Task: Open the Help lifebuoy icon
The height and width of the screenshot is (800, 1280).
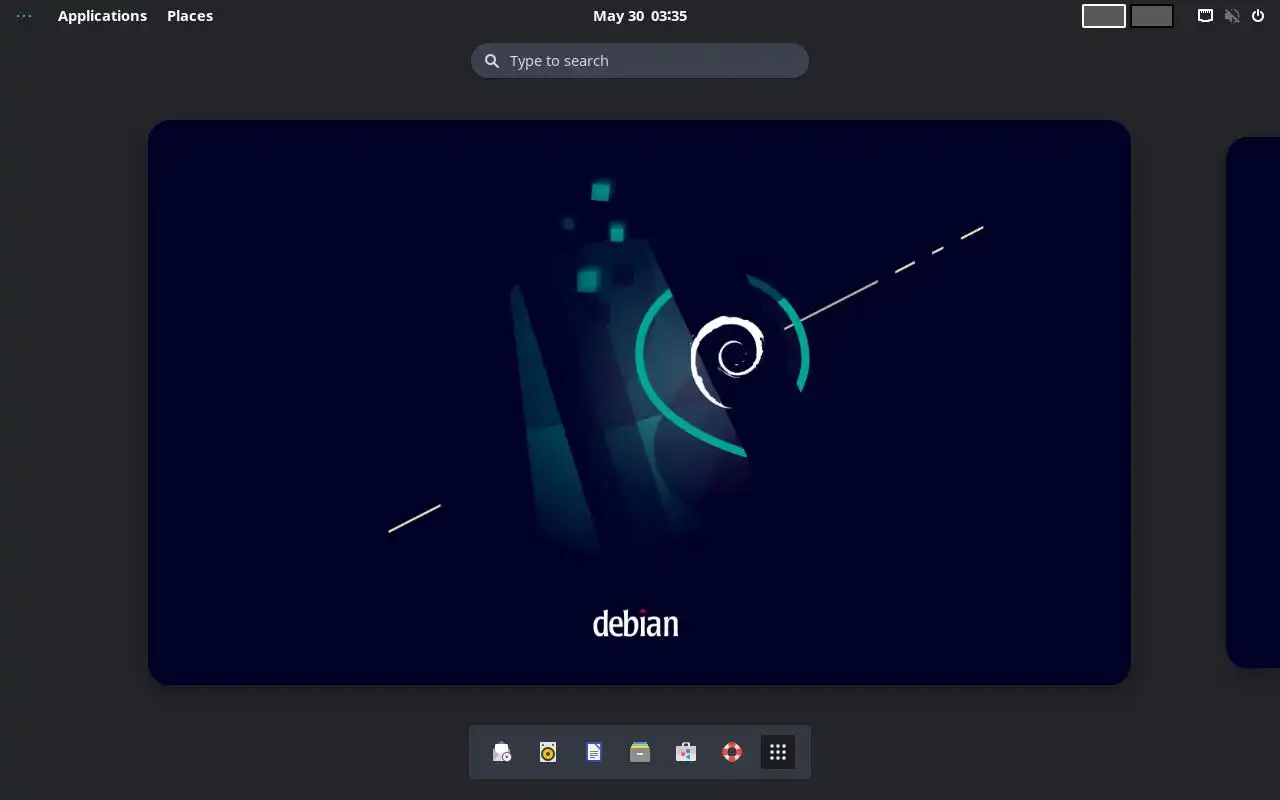Action: click(x=732, y=752)
